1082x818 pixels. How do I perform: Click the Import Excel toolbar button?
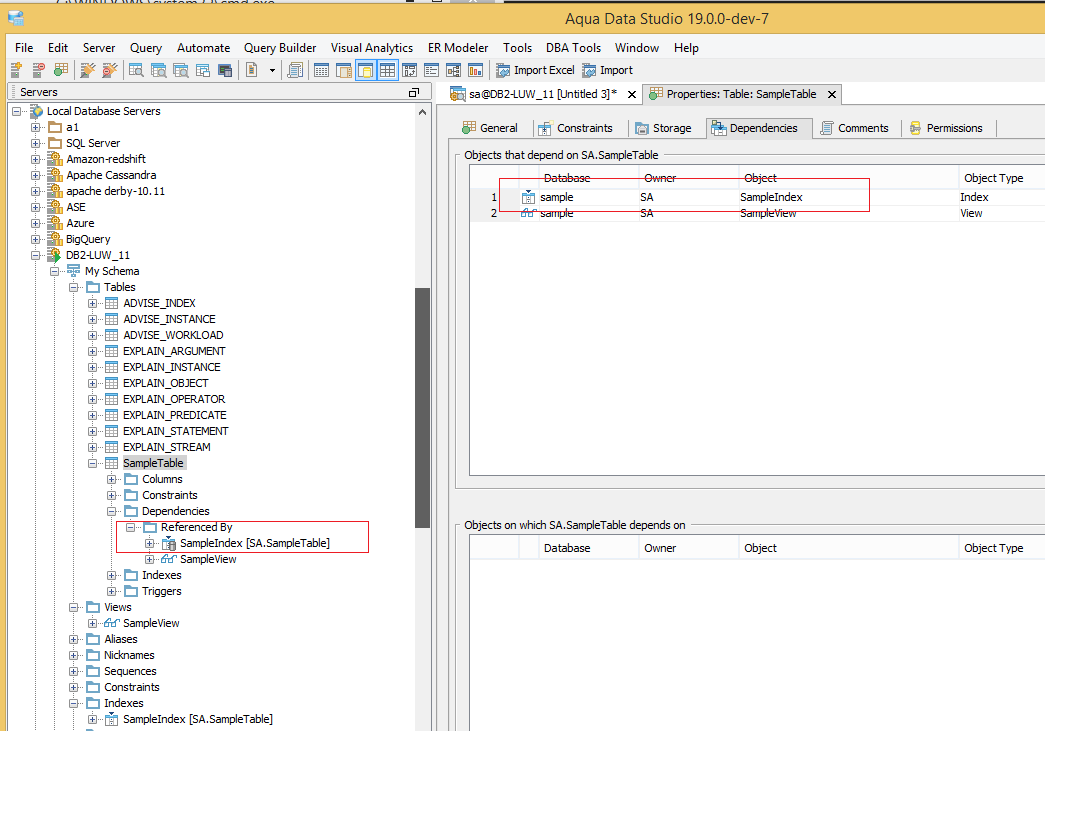coord(535,70)
